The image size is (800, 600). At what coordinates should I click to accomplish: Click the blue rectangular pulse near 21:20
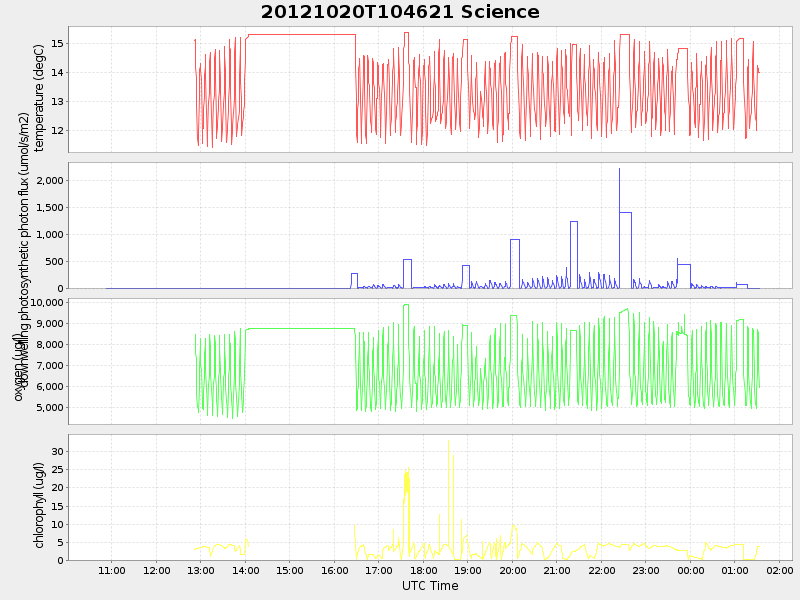[x=574, y=222]
